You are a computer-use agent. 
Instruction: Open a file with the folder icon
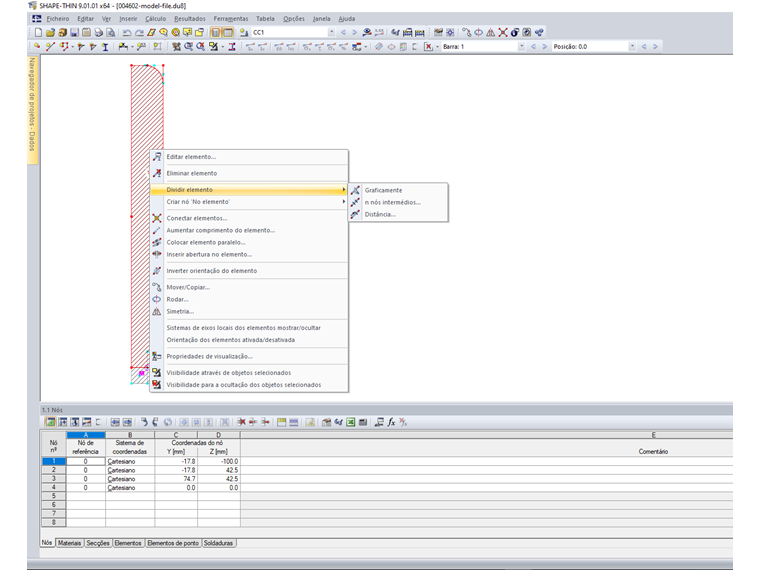tap(50, 32)
